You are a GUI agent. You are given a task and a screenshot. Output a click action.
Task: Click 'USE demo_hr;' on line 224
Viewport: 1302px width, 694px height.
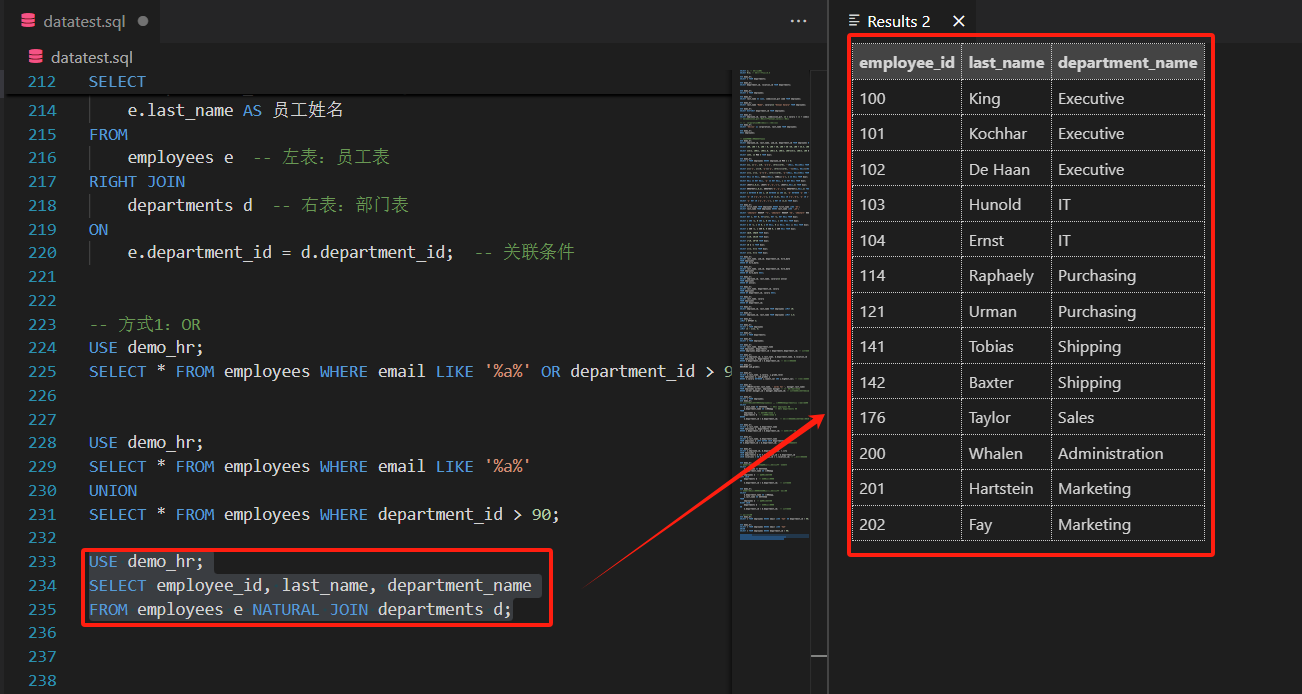pyautogui.click(x=146, y=348)
